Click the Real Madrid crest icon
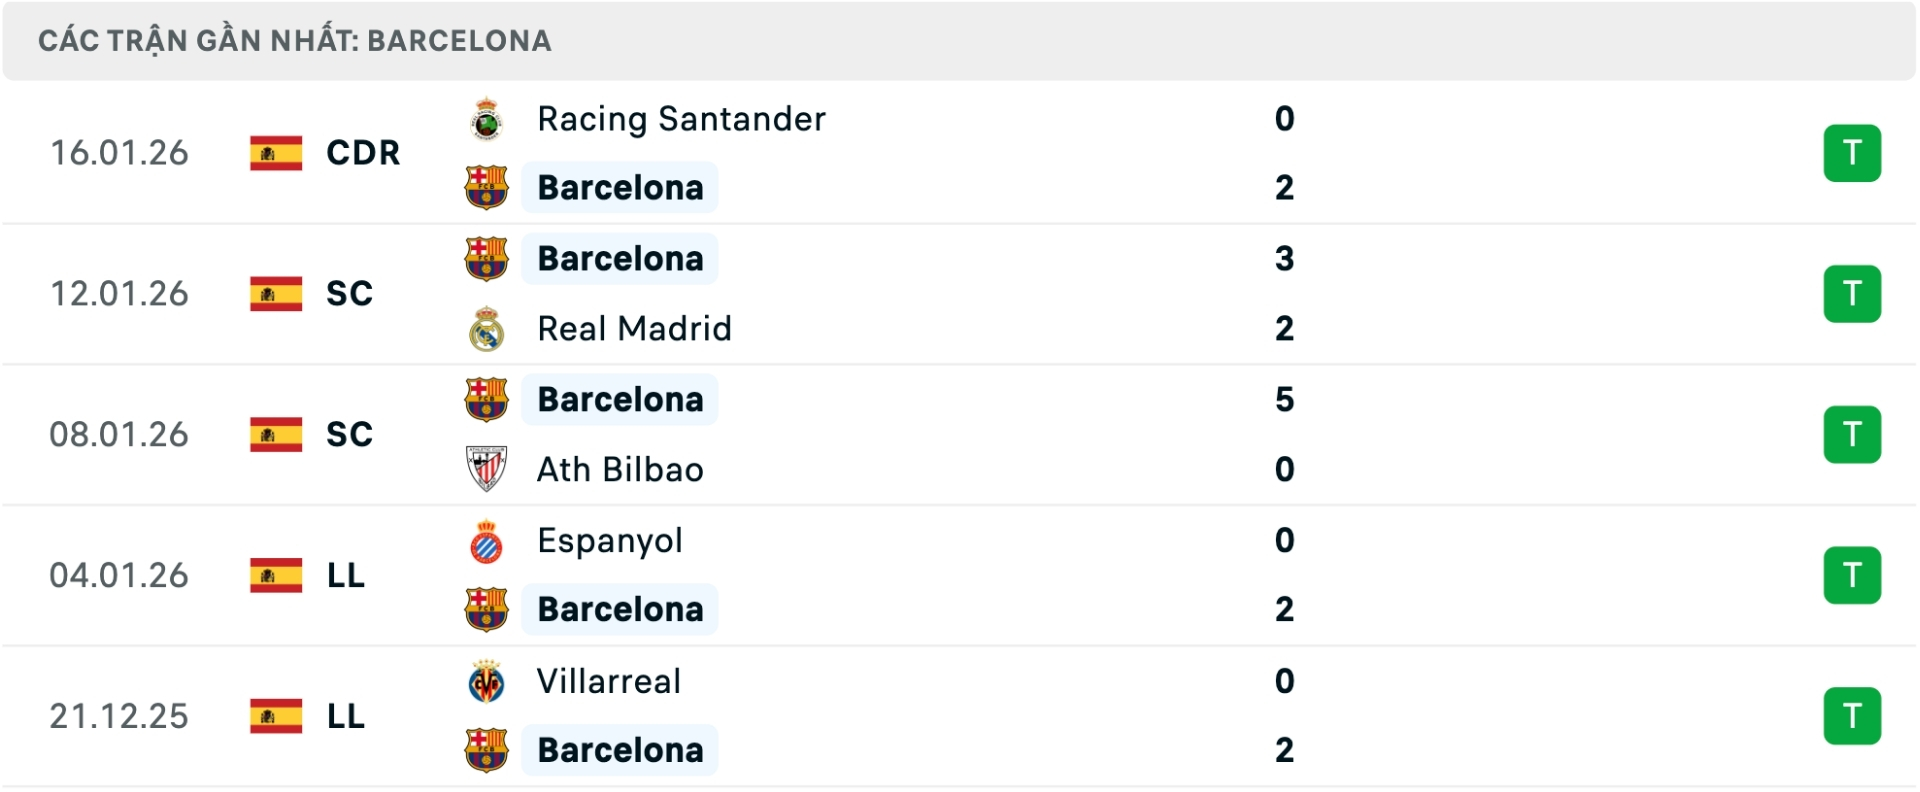The image size is (1920, 792). click(x=487, y=328)
